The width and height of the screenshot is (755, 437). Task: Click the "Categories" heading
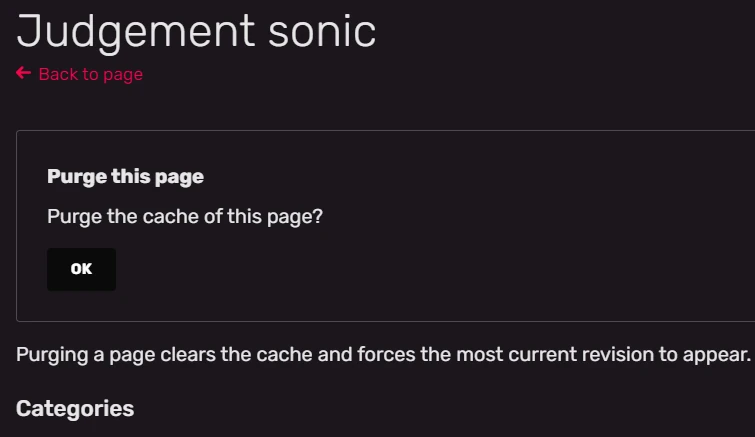75,408
